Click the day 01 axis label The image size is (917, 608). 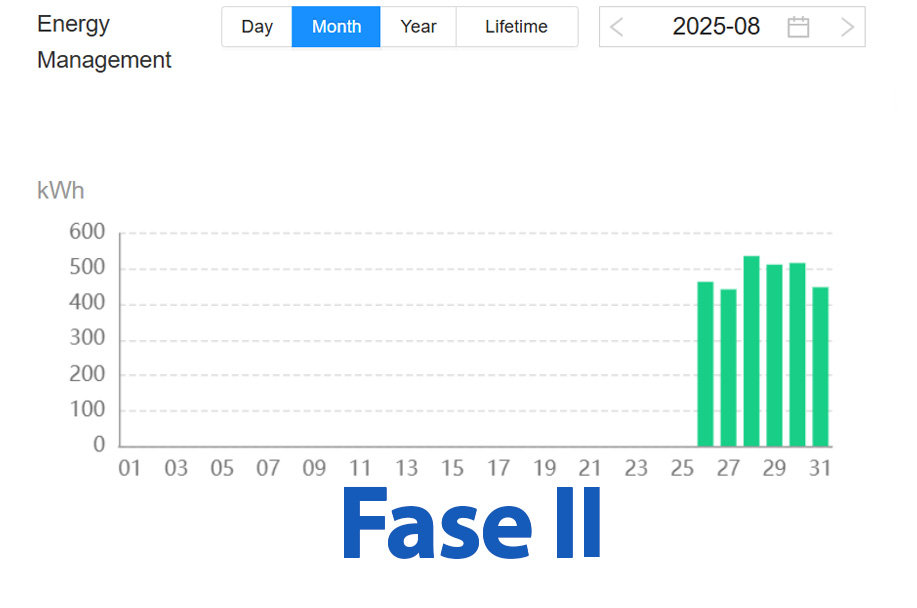tap(130, 467)
